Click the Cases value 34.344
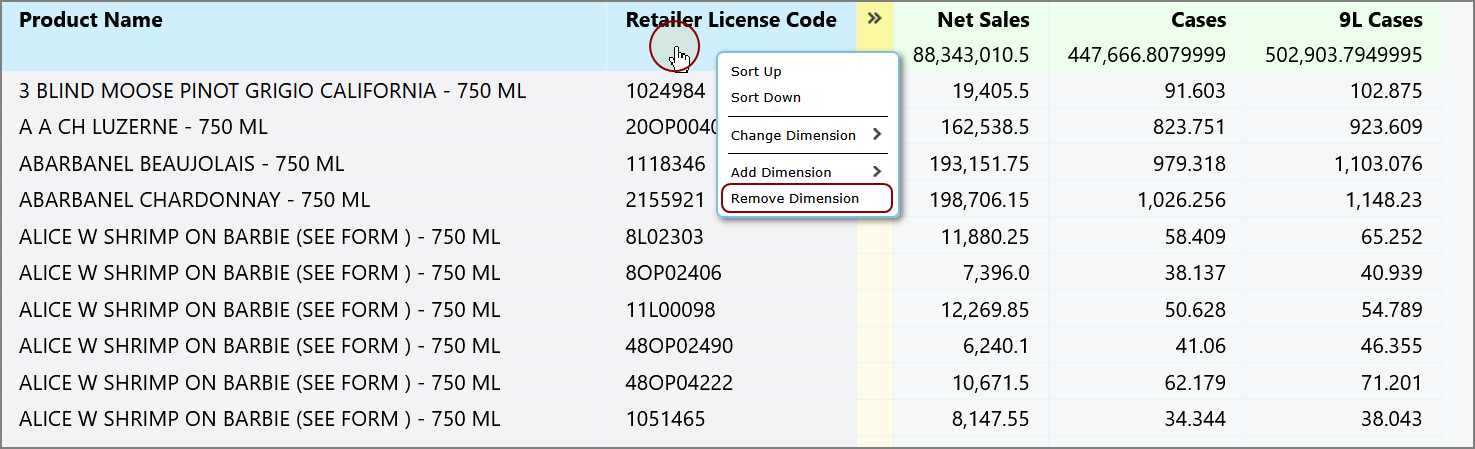The height and width of the screenshot is (449, 1475). 1195,419
